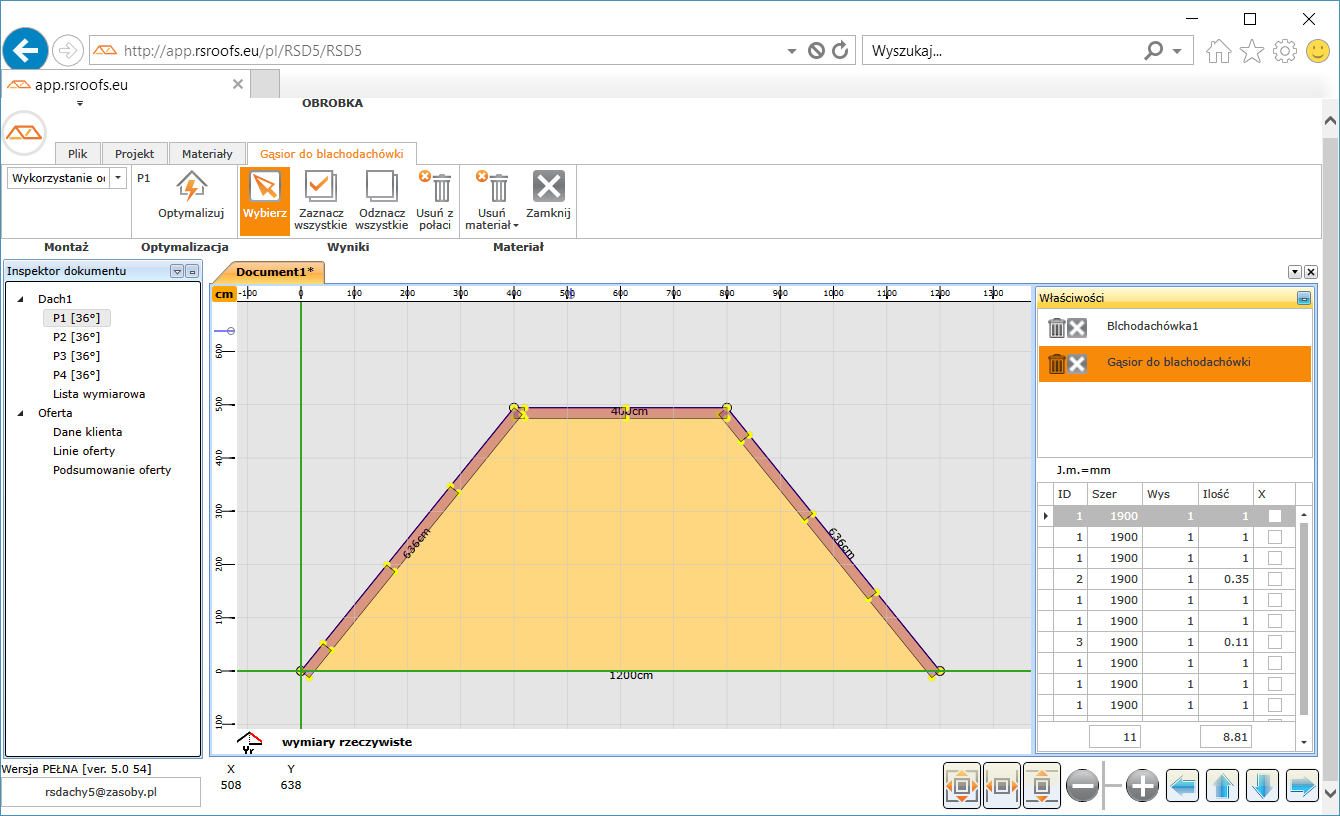Viewport: 1340px width, 816px height.
Task: Open Podsumowanie oferty in document inspector
Action: [112, 470]
